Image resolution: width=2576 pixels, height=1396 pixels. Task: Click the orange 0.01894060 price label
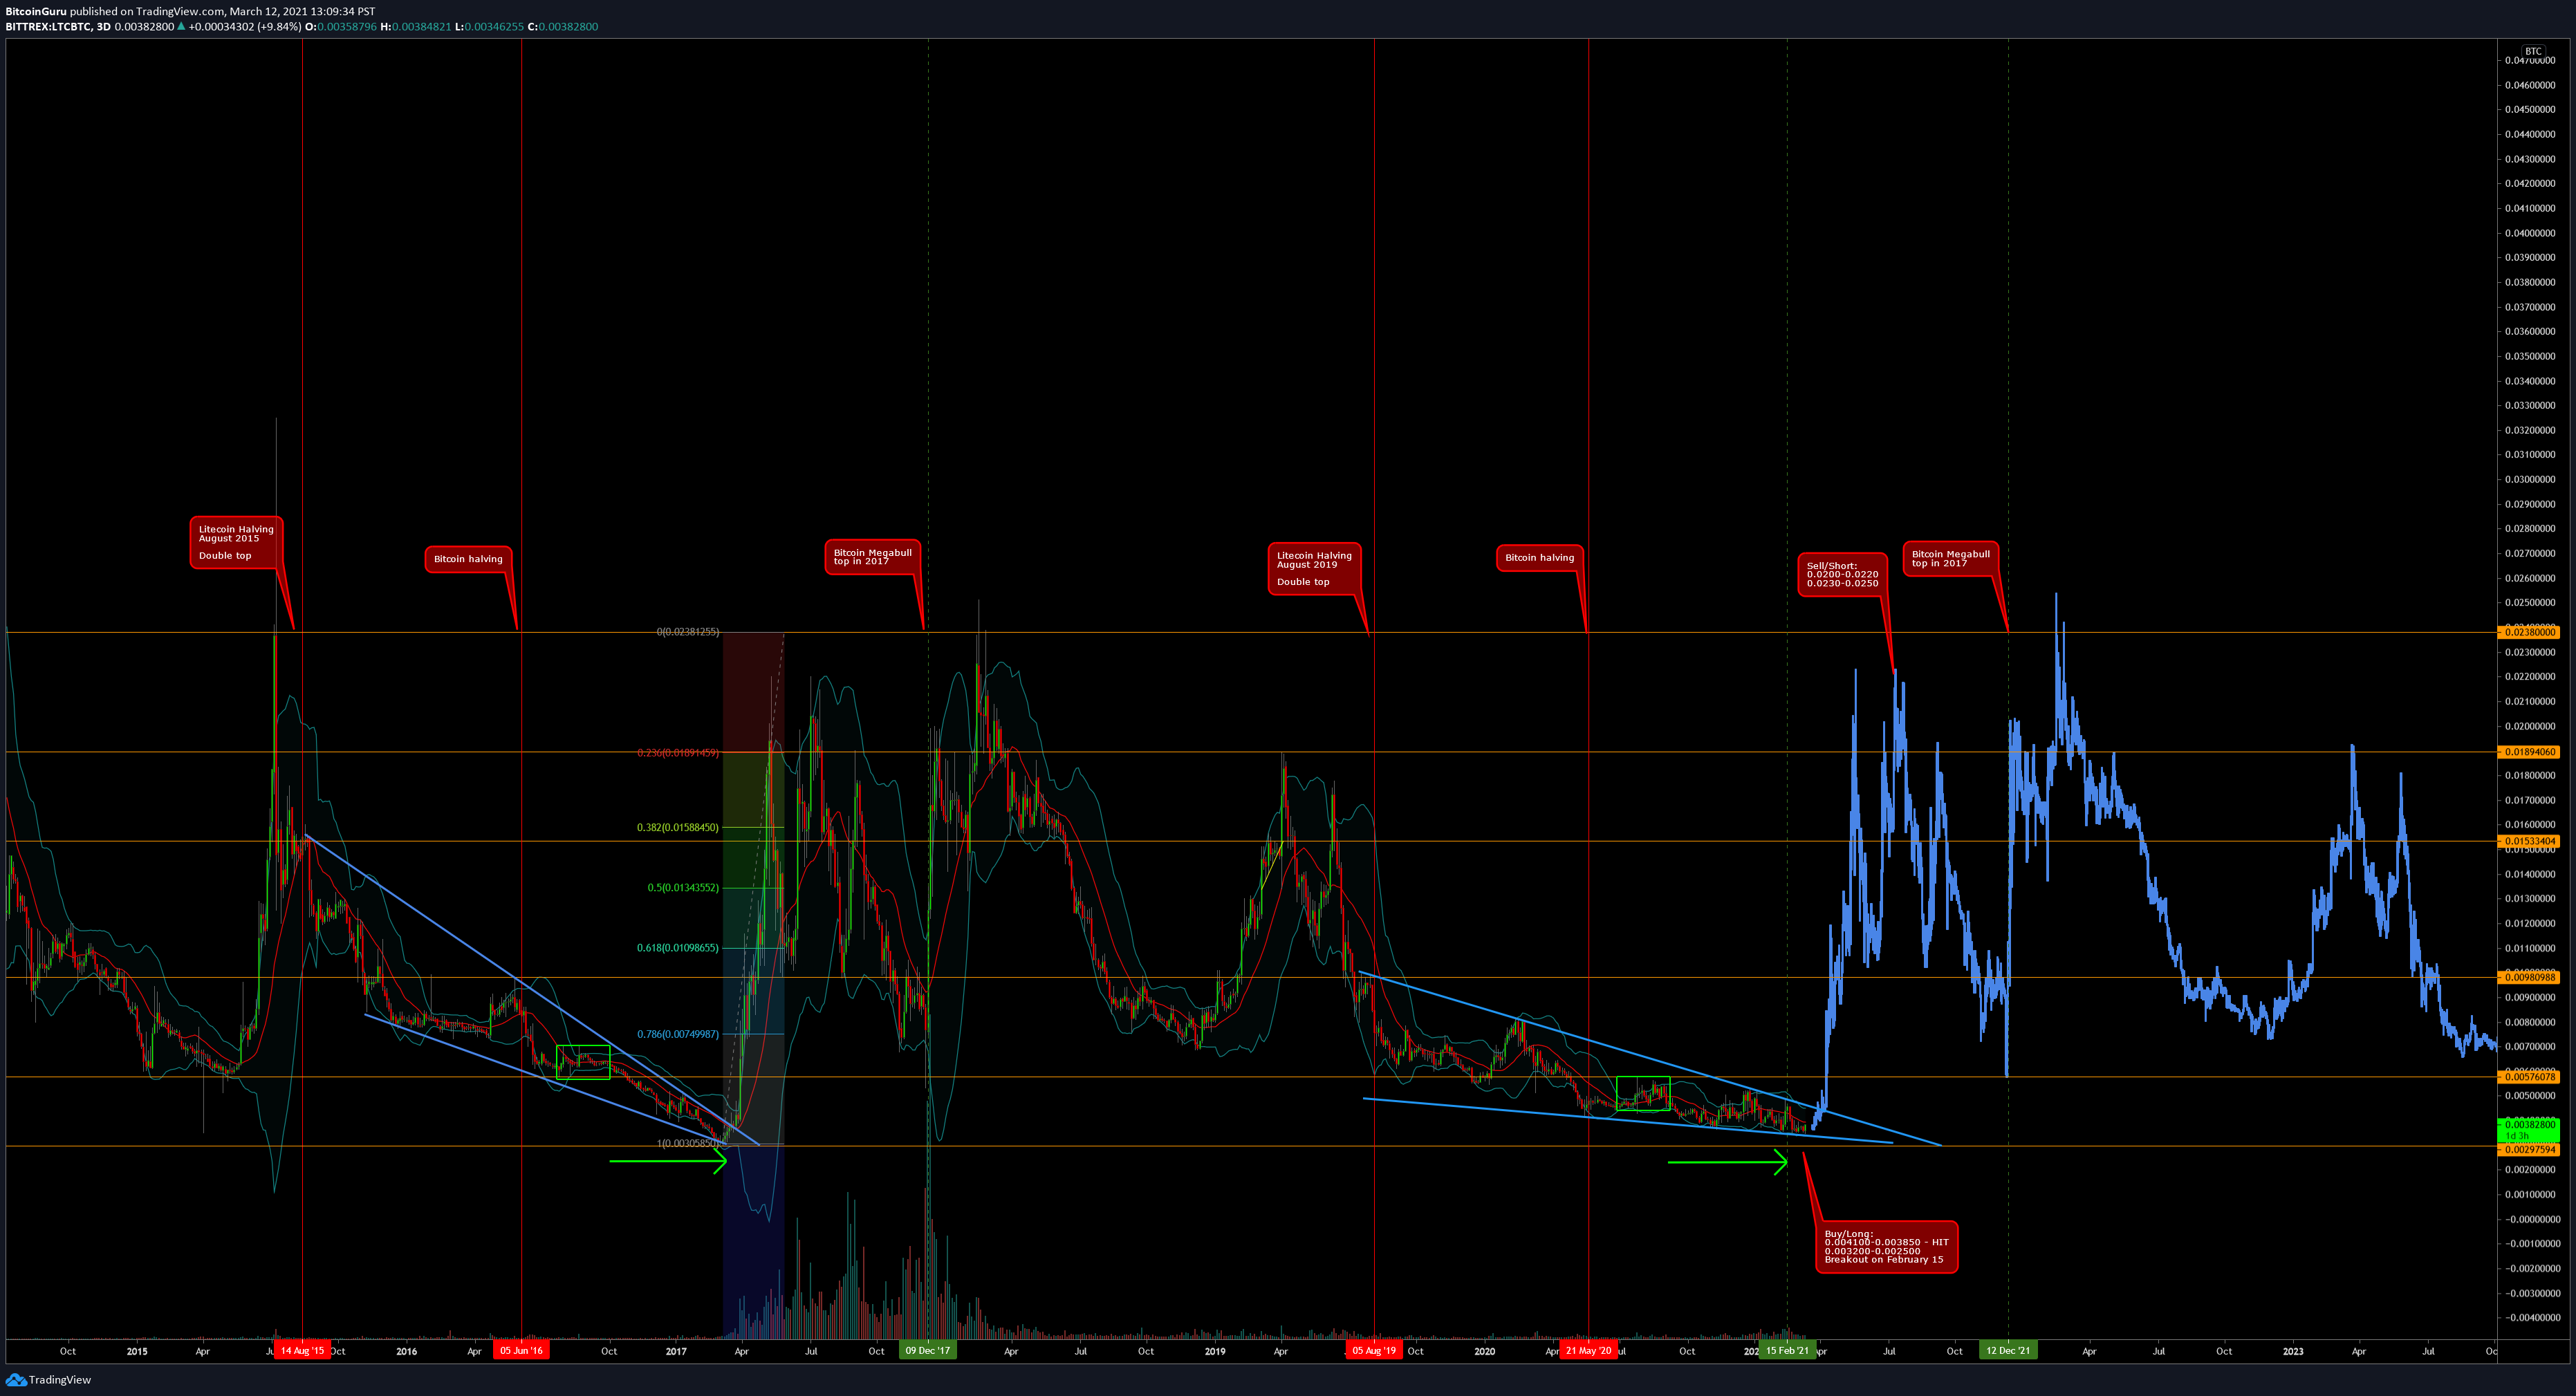coord(2529,752)
